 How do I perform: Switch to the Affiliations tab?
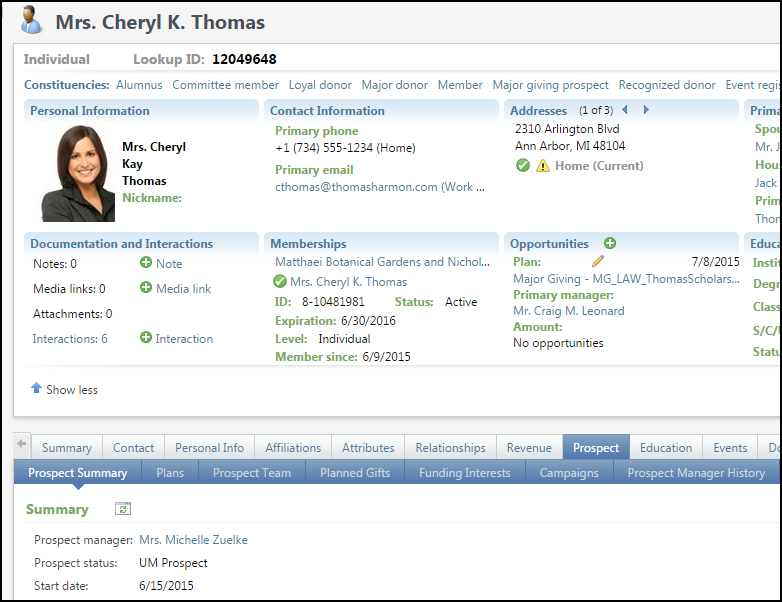point(293,447)
